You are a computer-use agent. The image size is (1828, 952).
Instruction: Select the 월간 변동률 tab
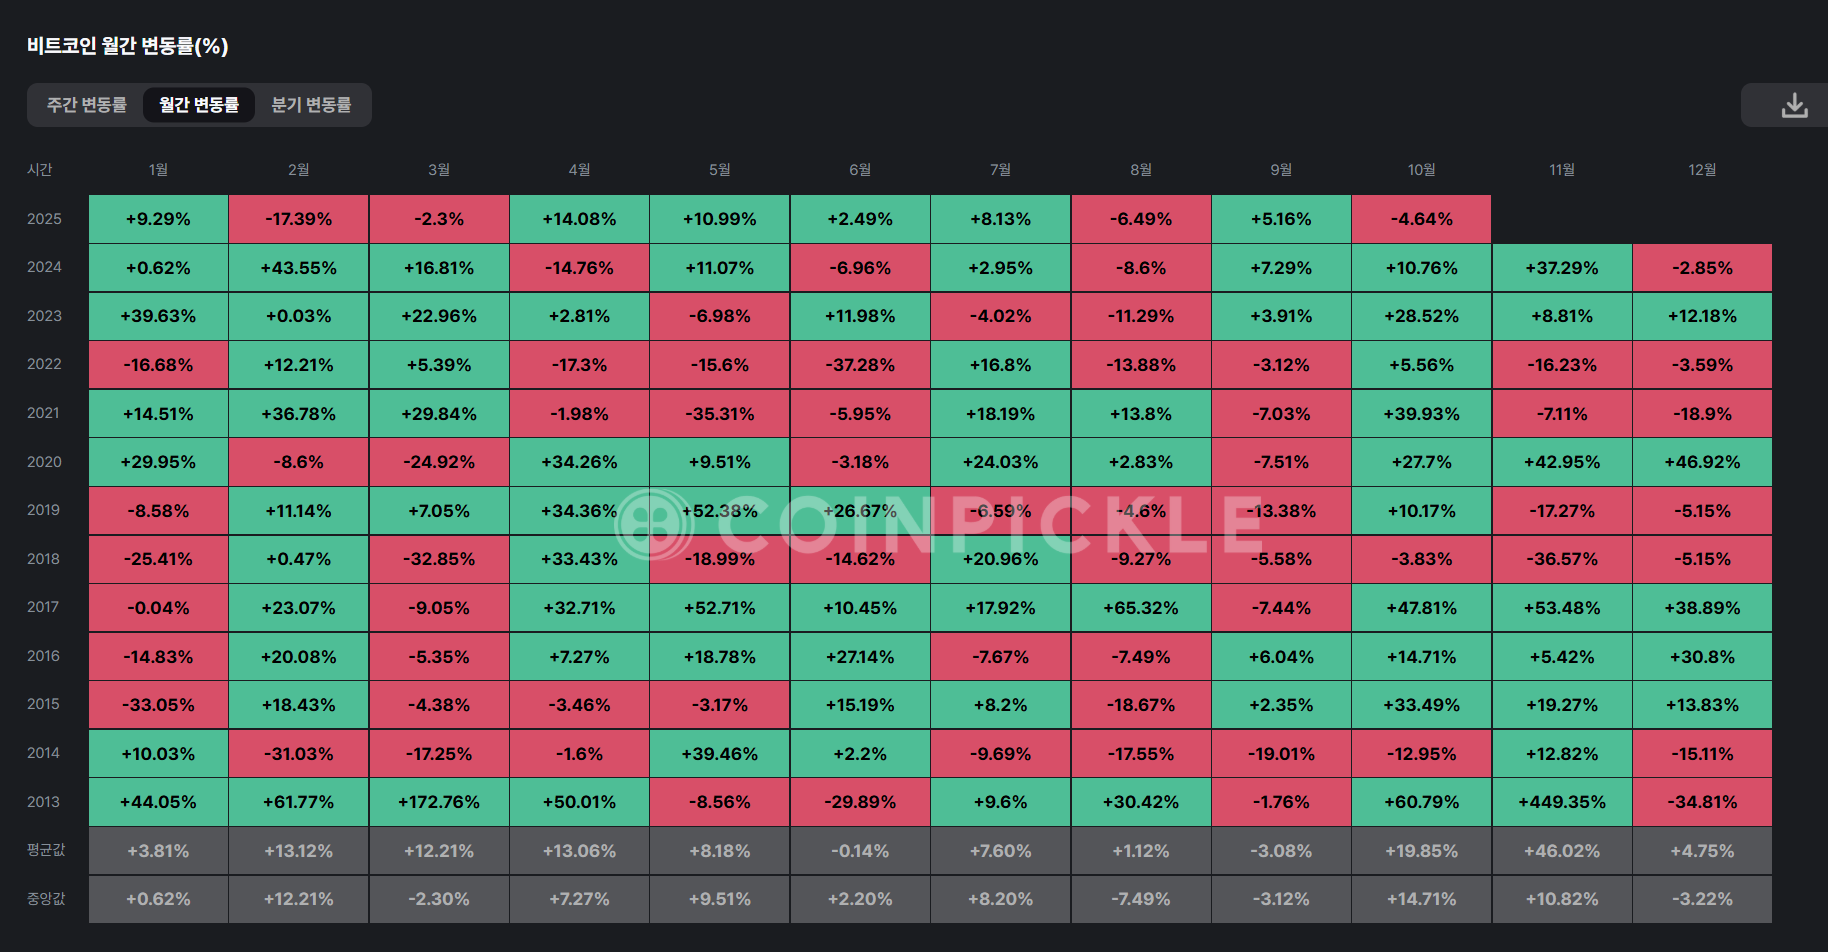coord(199,105)
